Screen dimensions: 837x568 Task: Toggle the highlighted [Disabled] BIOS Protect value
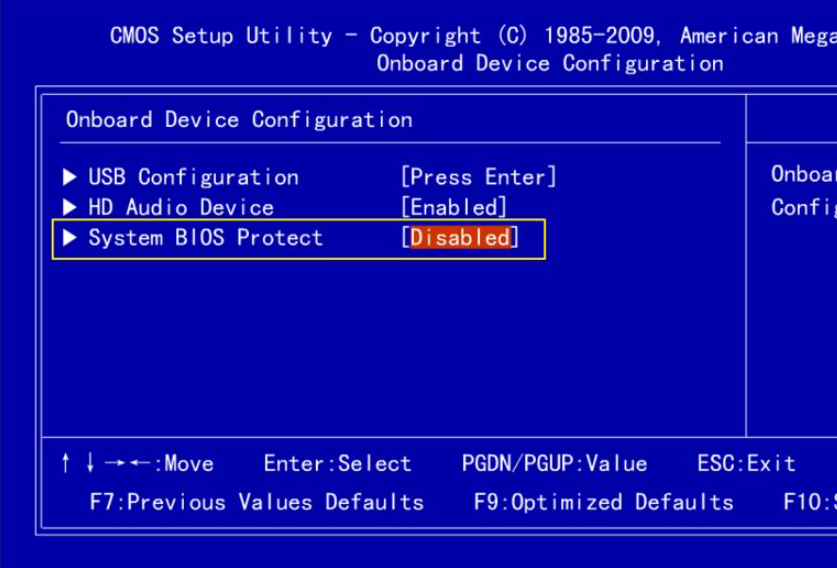point(460,238)
